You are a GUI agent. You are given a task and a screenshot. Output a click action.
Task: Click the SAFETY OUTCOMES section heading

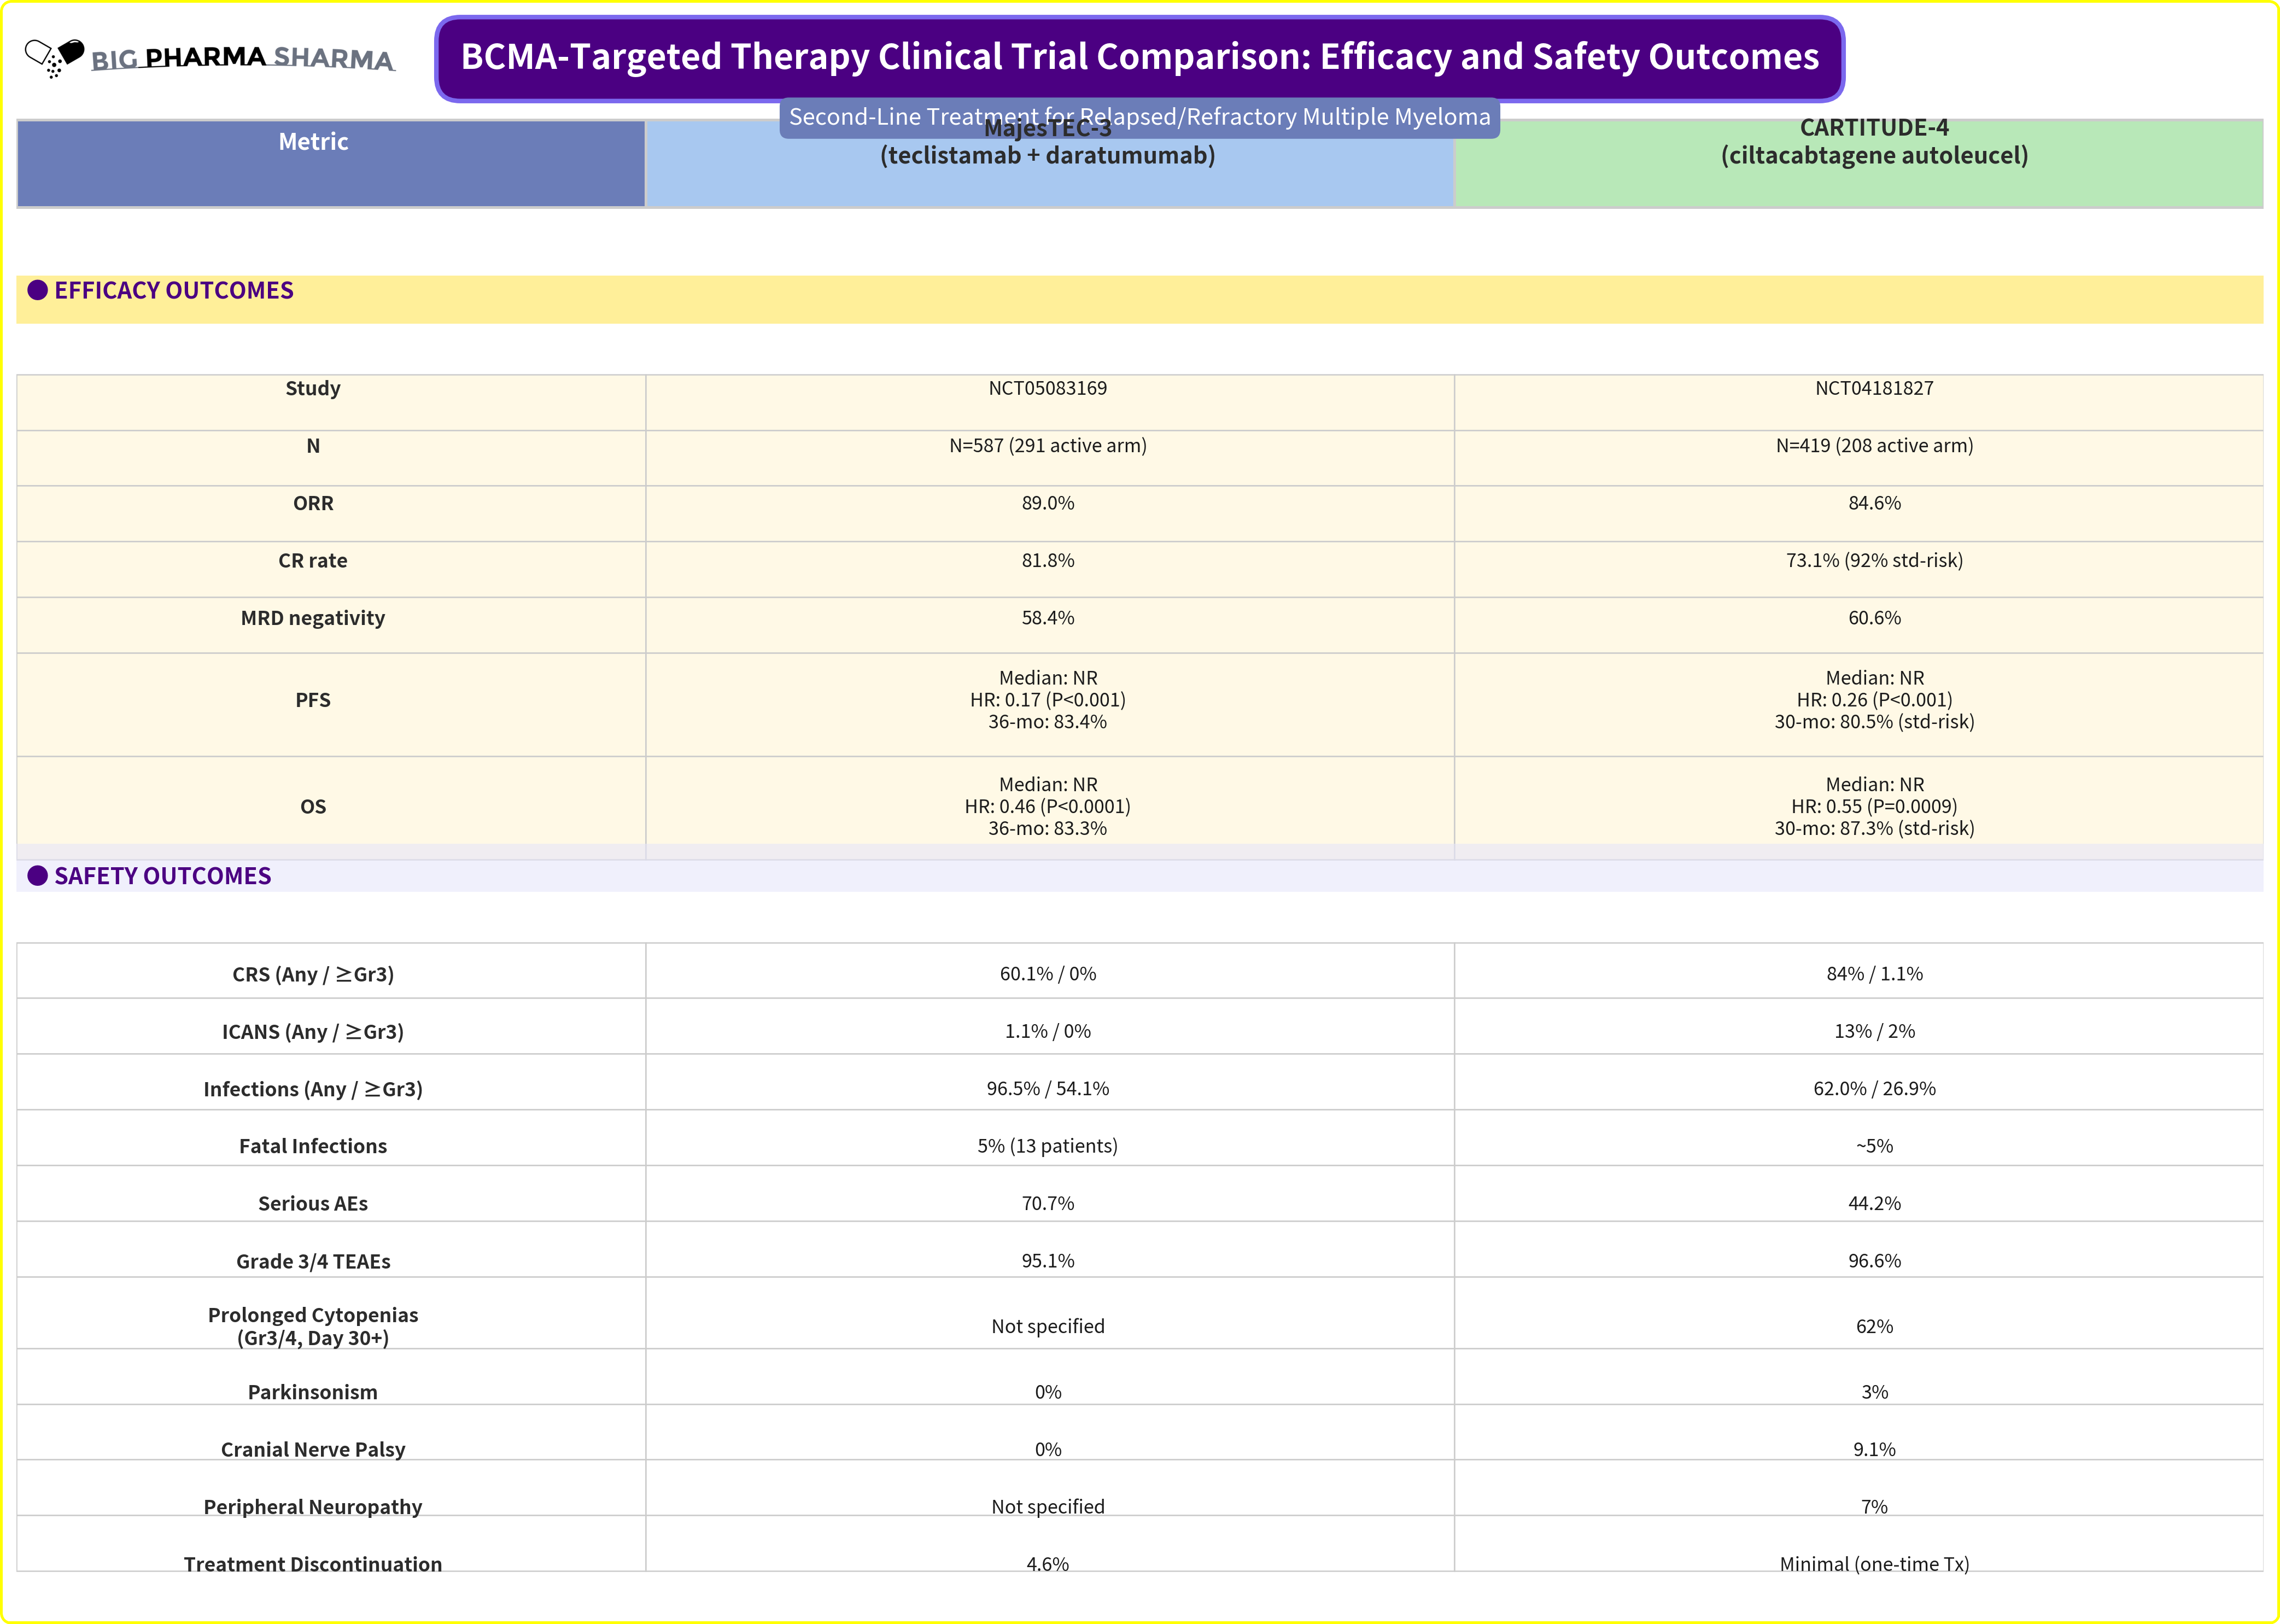[x=162, y=876]
